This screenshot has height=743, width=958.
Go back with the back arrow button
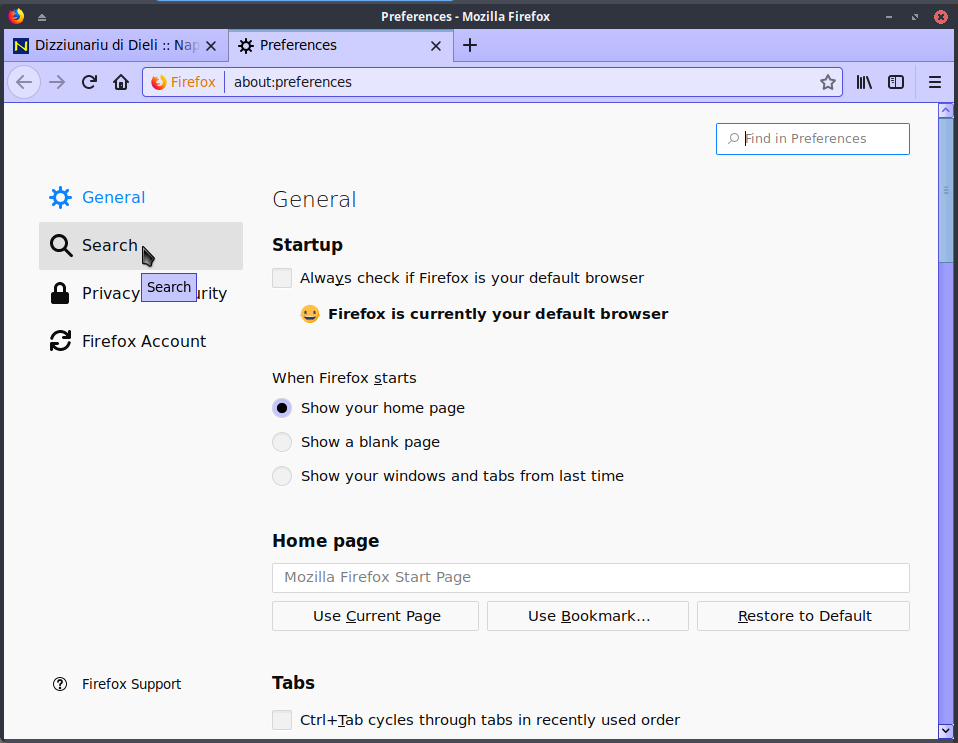[24, 82]
